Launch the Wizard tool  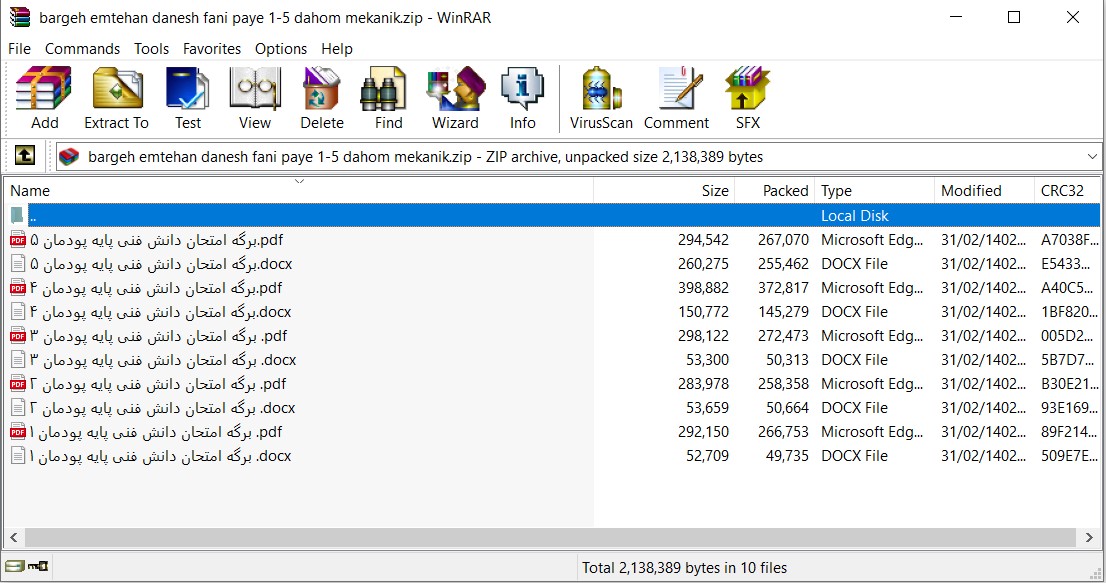pyautogui.click(x=455, y=98)
